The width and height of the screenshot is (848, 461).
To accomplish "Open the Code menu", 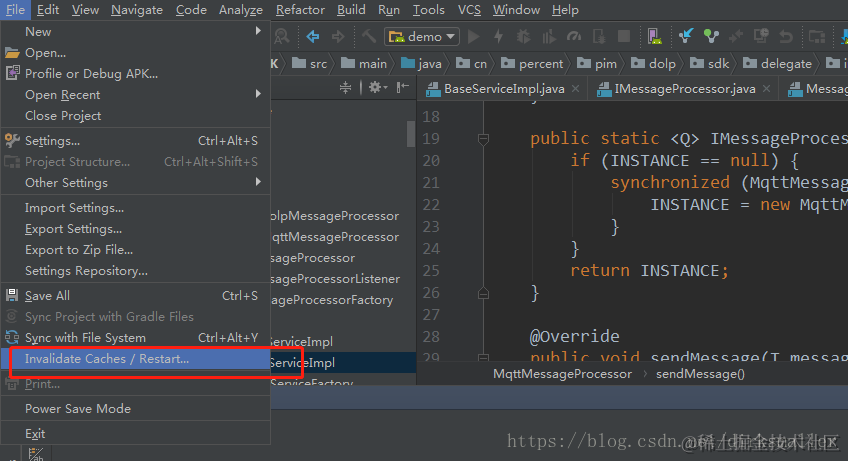I will click(191, 10).
